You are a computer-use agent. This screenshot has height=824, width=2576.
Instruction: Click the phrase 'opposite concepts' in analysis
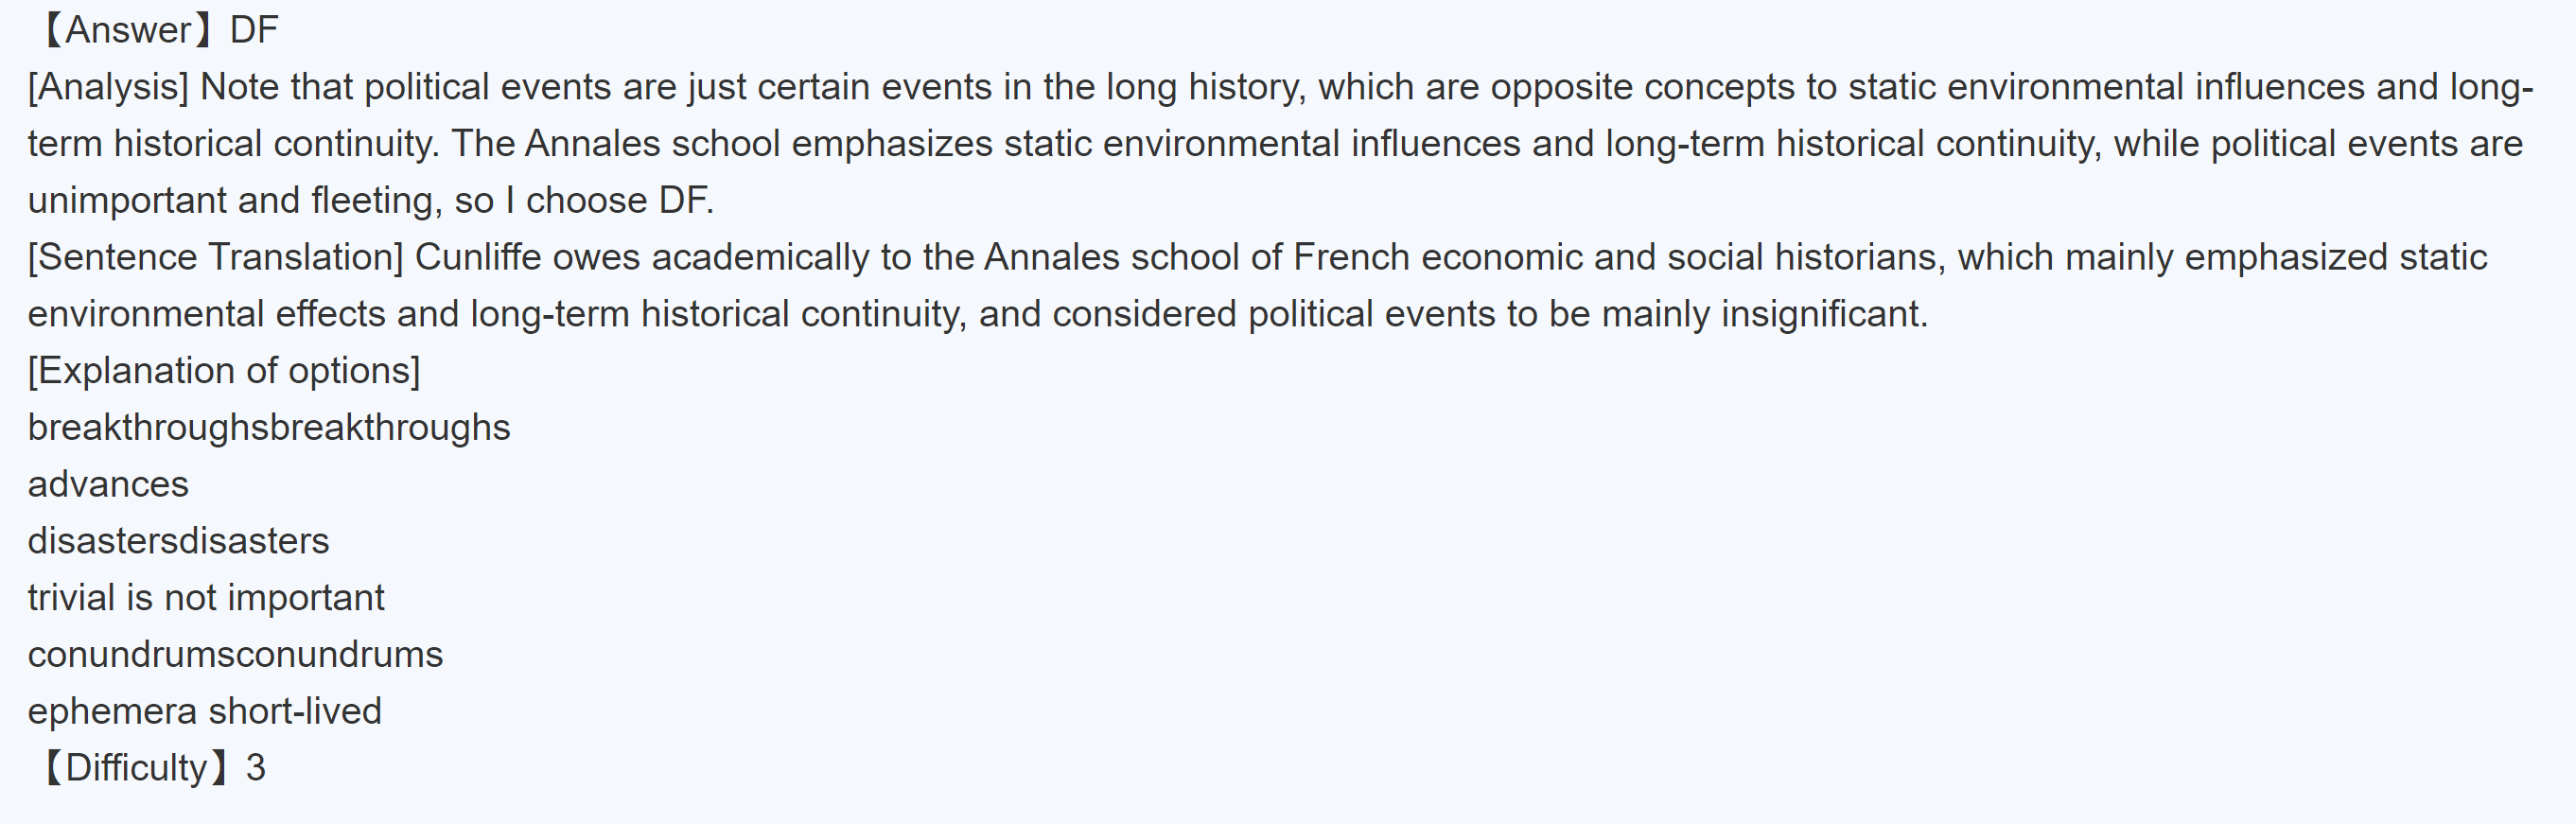pos(1642,87)
